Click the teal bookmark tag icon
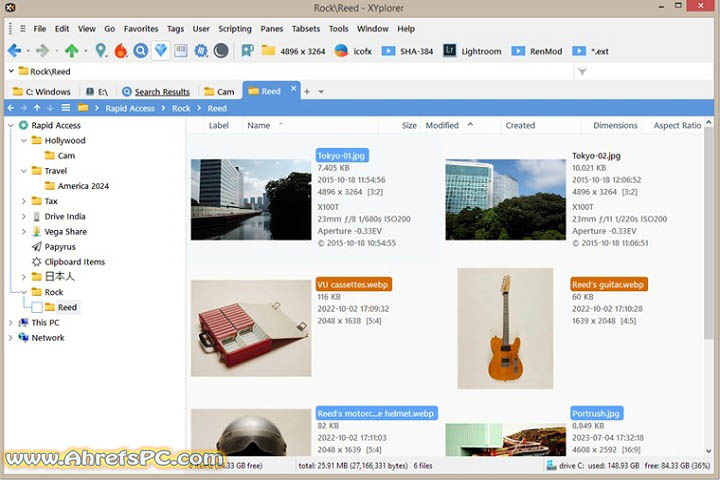This screenshot has width=720, height=480. click(x=248, y=51)
